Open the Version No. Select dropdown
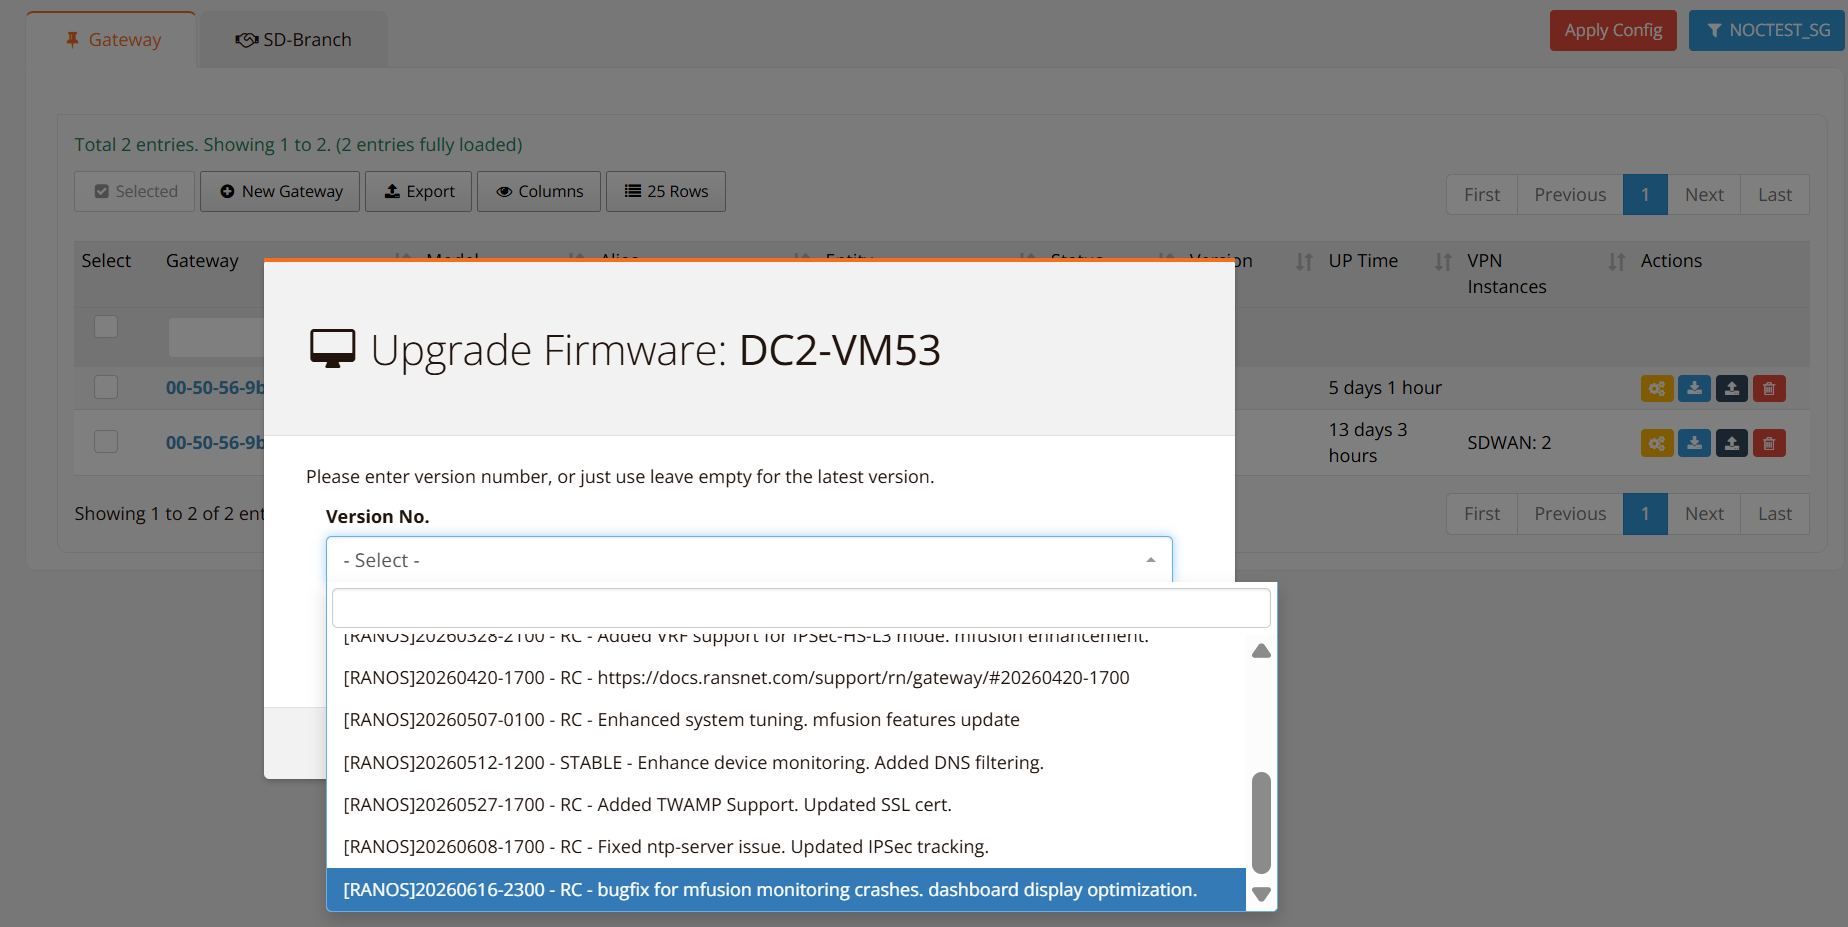 (x=749, y=560)
